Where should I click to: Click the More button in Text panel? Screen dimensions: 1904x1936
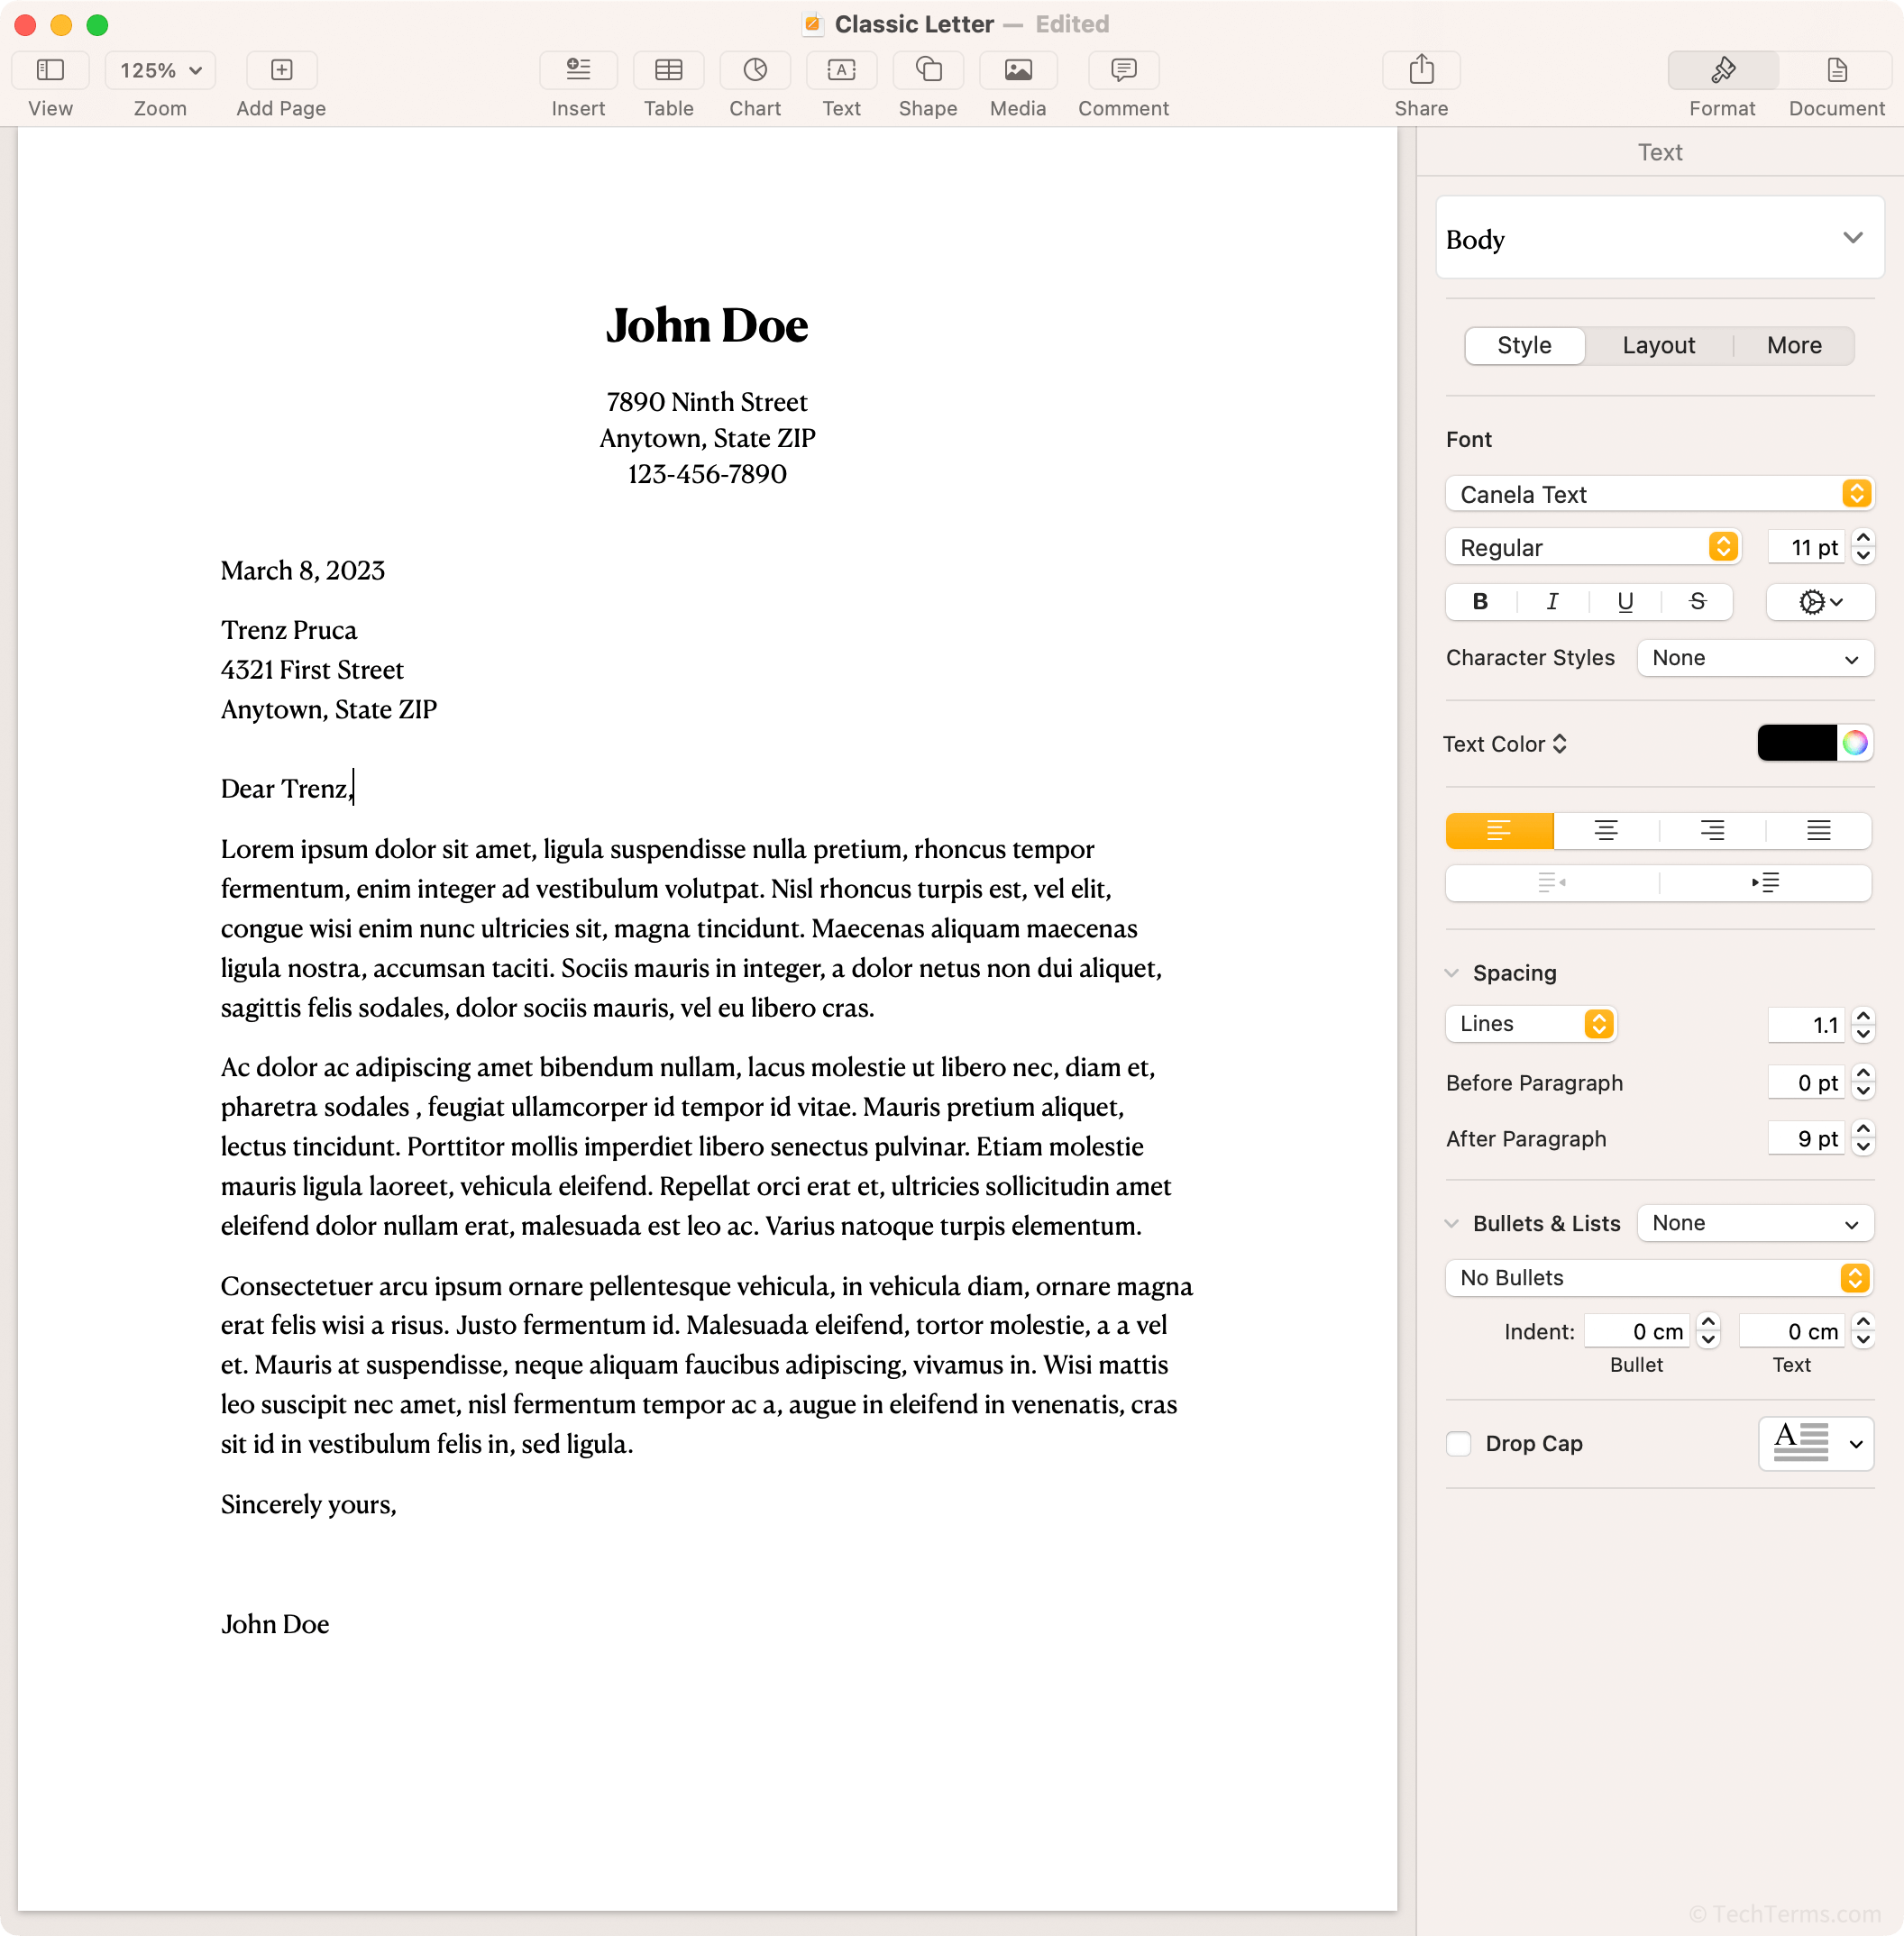[1794, 343]
